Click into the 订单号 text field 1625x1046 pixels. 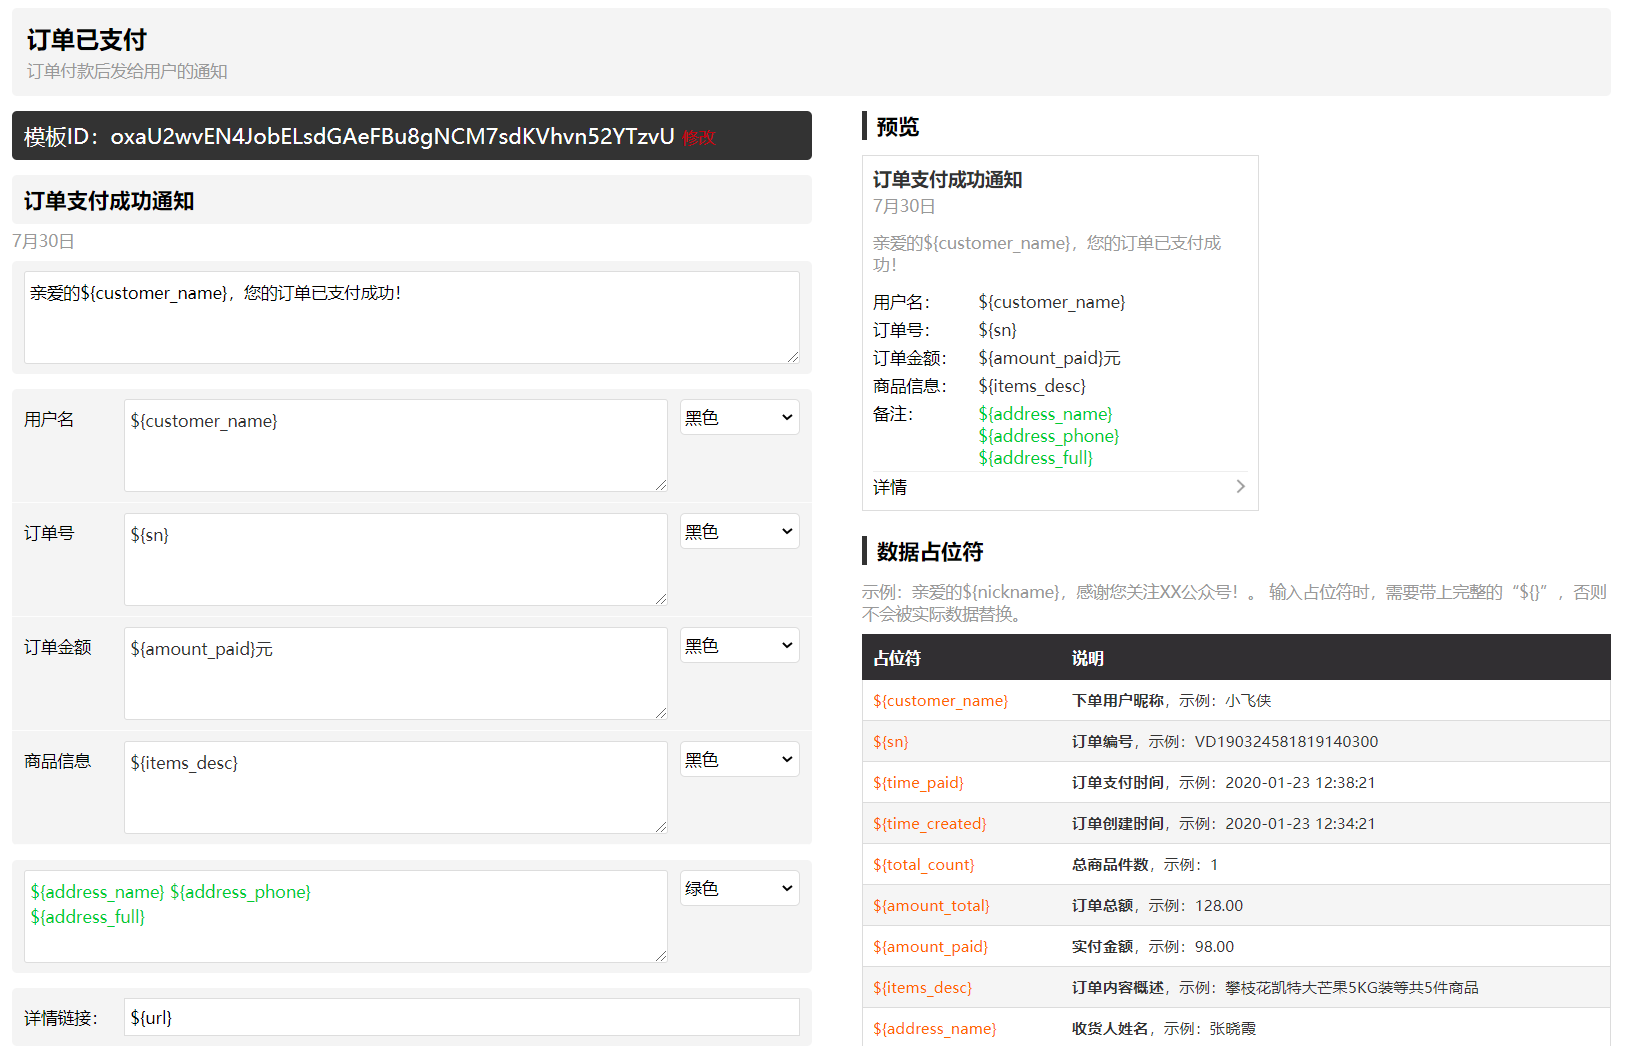pos(395,559)
